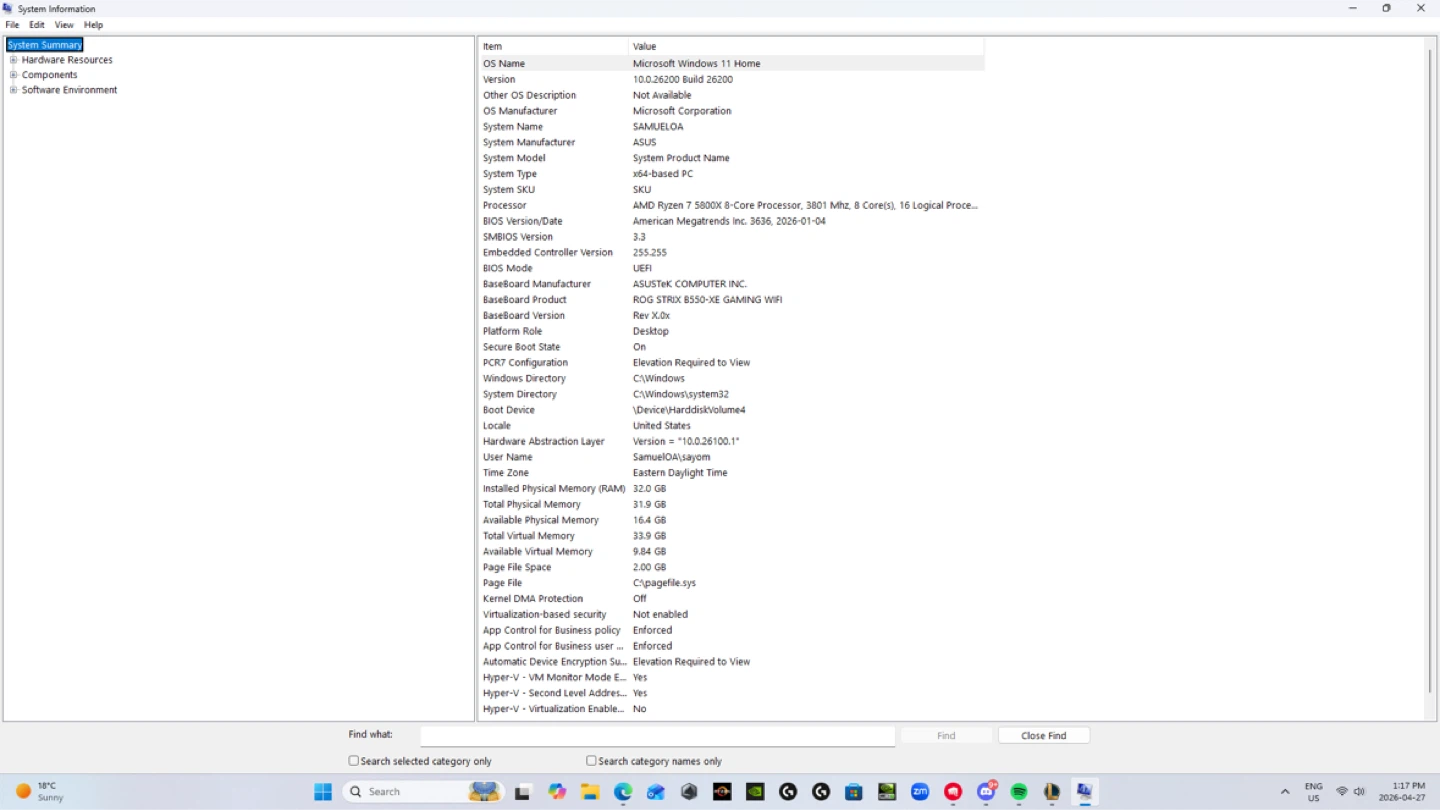Click the BIOS Version/Date item
The height and width of the screenshot is (810, 1440).
click(x=523, y=221)
